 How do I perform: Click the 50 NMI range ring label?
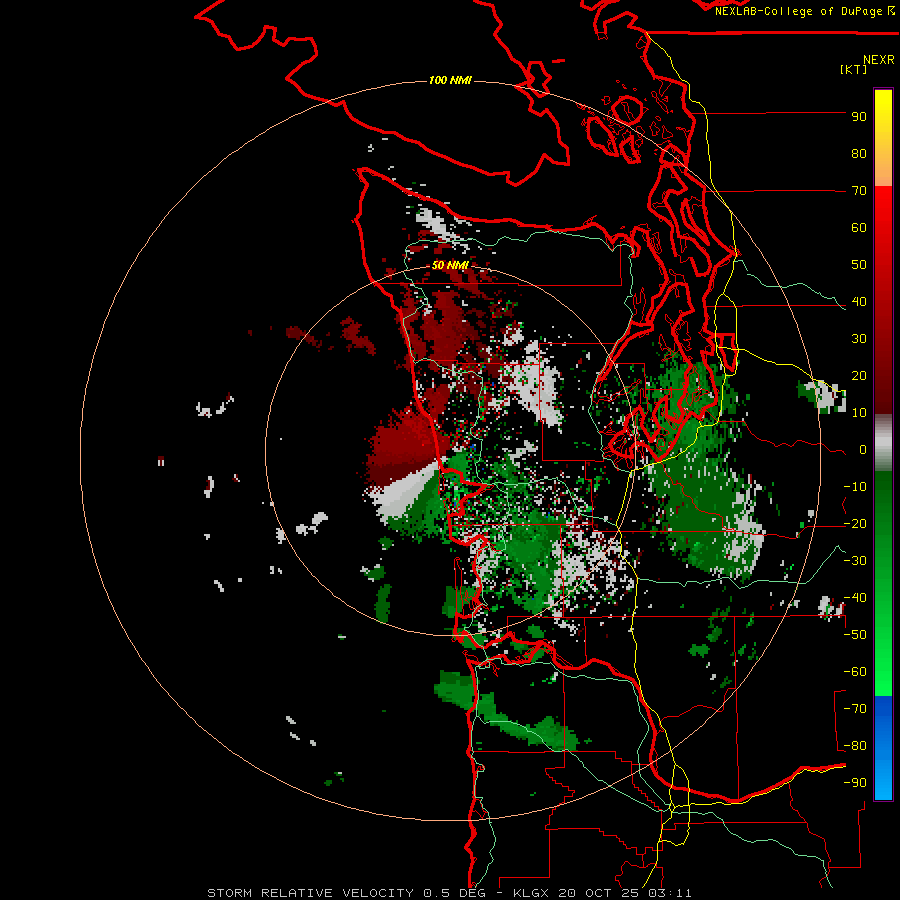pyautogui.click(x=450, y=265)
